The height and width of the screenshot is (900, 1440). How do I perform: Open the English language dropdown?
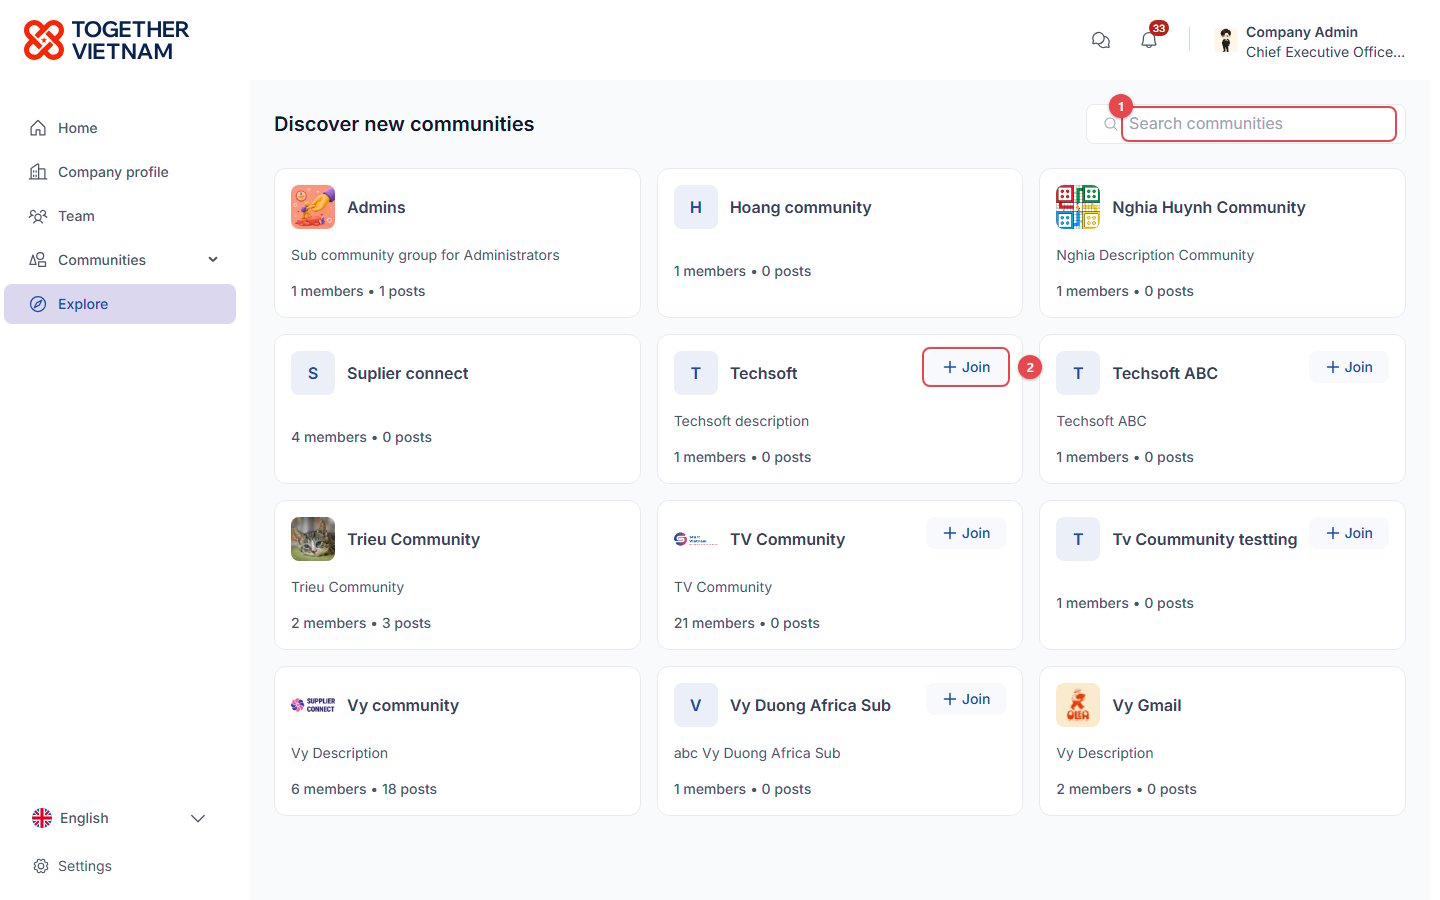coord(120,818)
